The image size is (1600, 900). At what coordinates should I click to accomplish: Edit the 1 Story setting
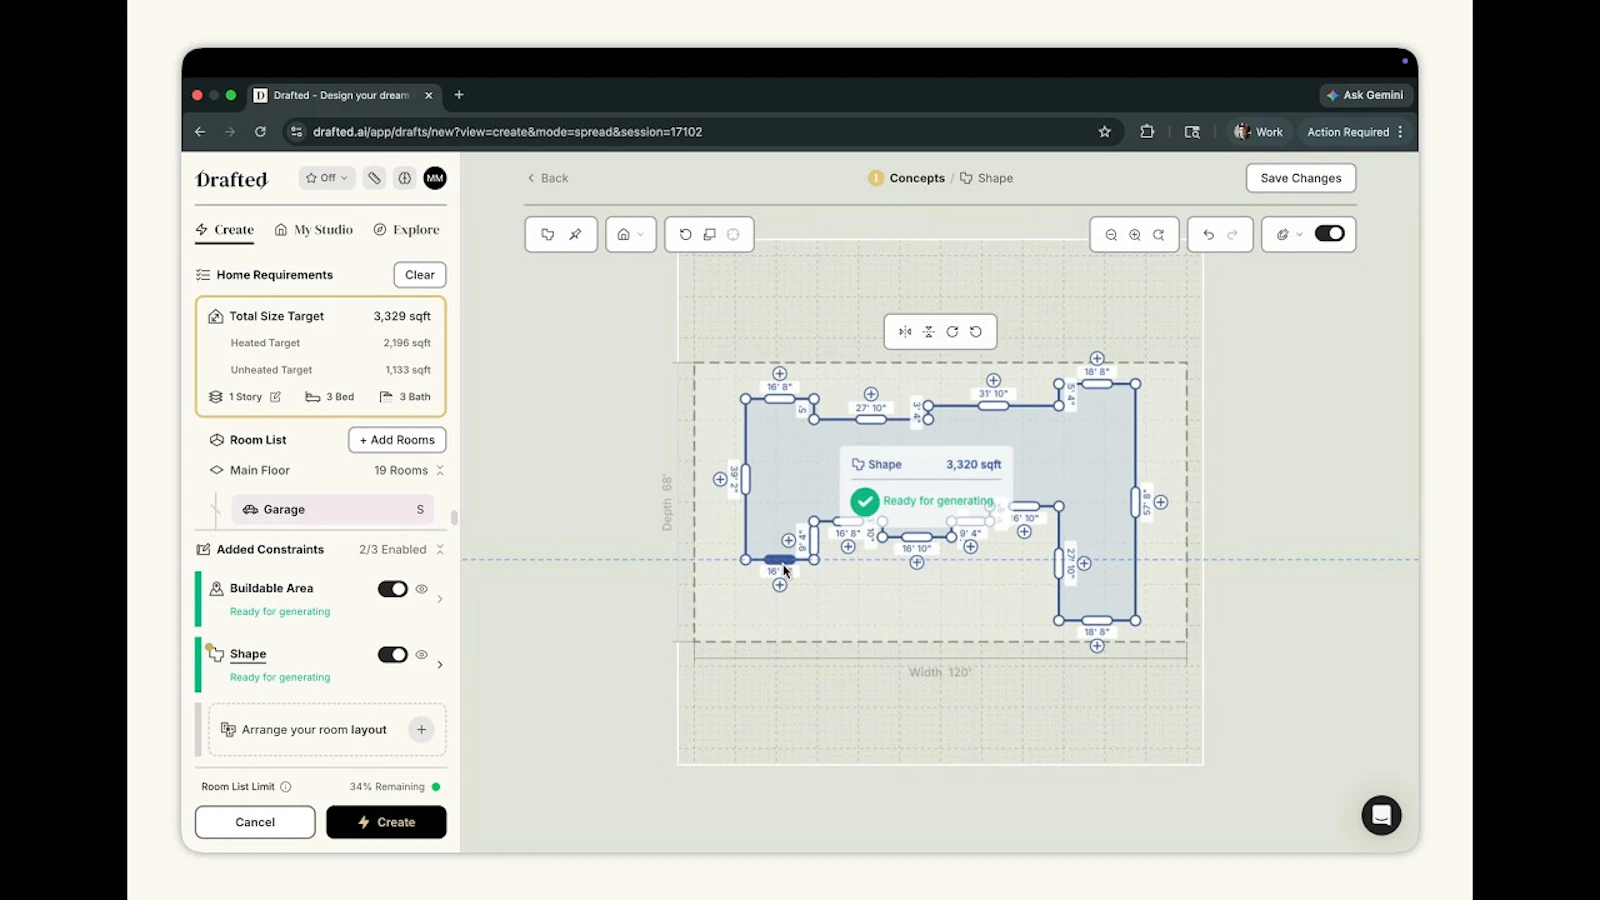click(x=275, y=397)
